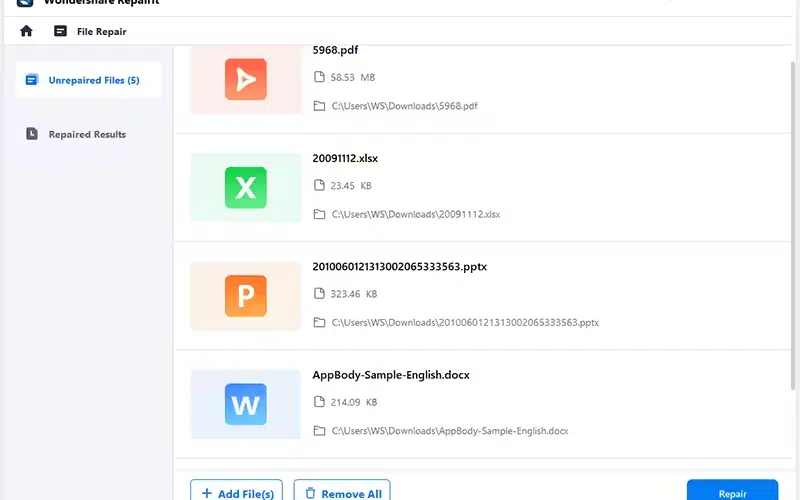Click the Repaired Results sidebar icon
This screenshot has width=800, height=500.
coord(32,134)
